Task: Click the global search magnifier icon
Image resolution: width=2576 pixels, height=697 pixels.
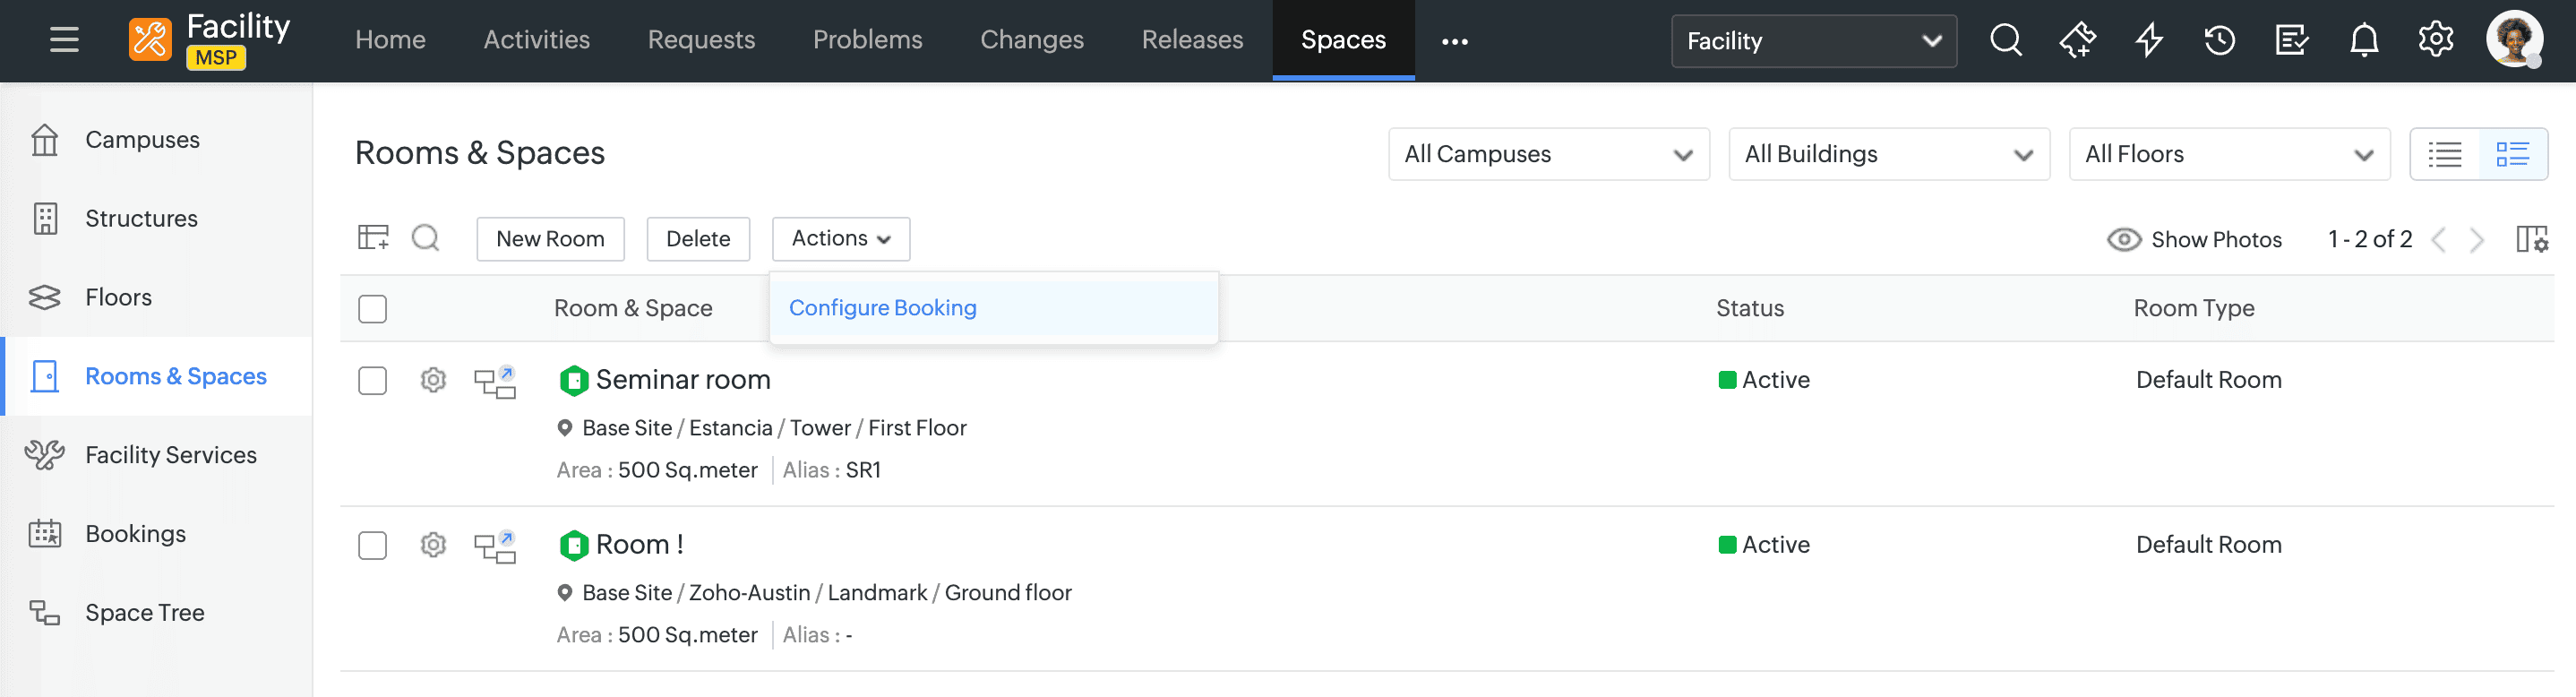Action: (2005, 41)
